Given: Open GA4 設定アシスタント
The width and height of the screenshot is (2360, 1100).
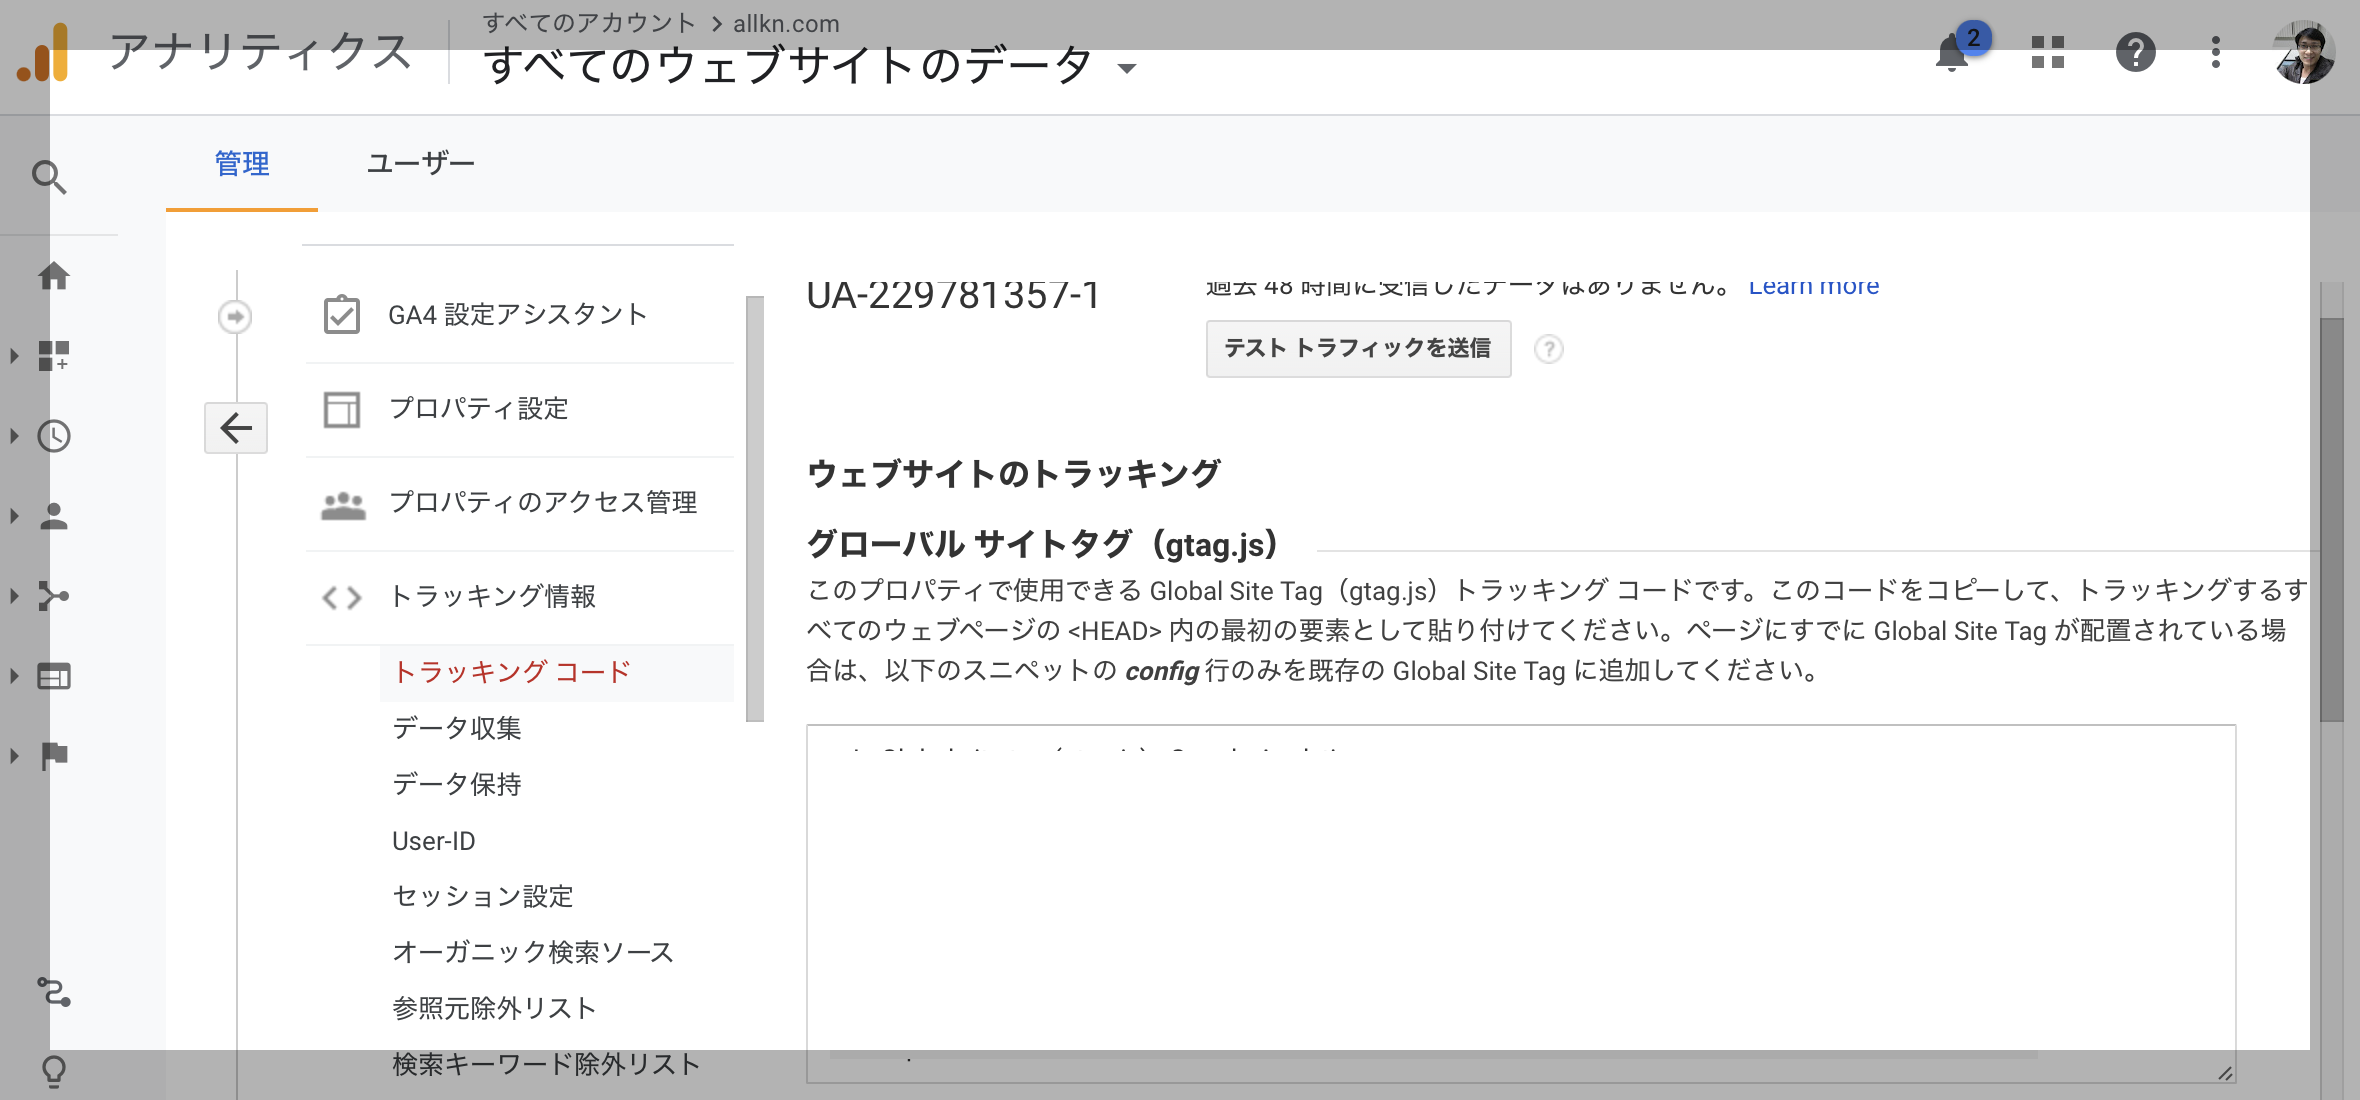Looking at the screenshot, I should 518,315.
